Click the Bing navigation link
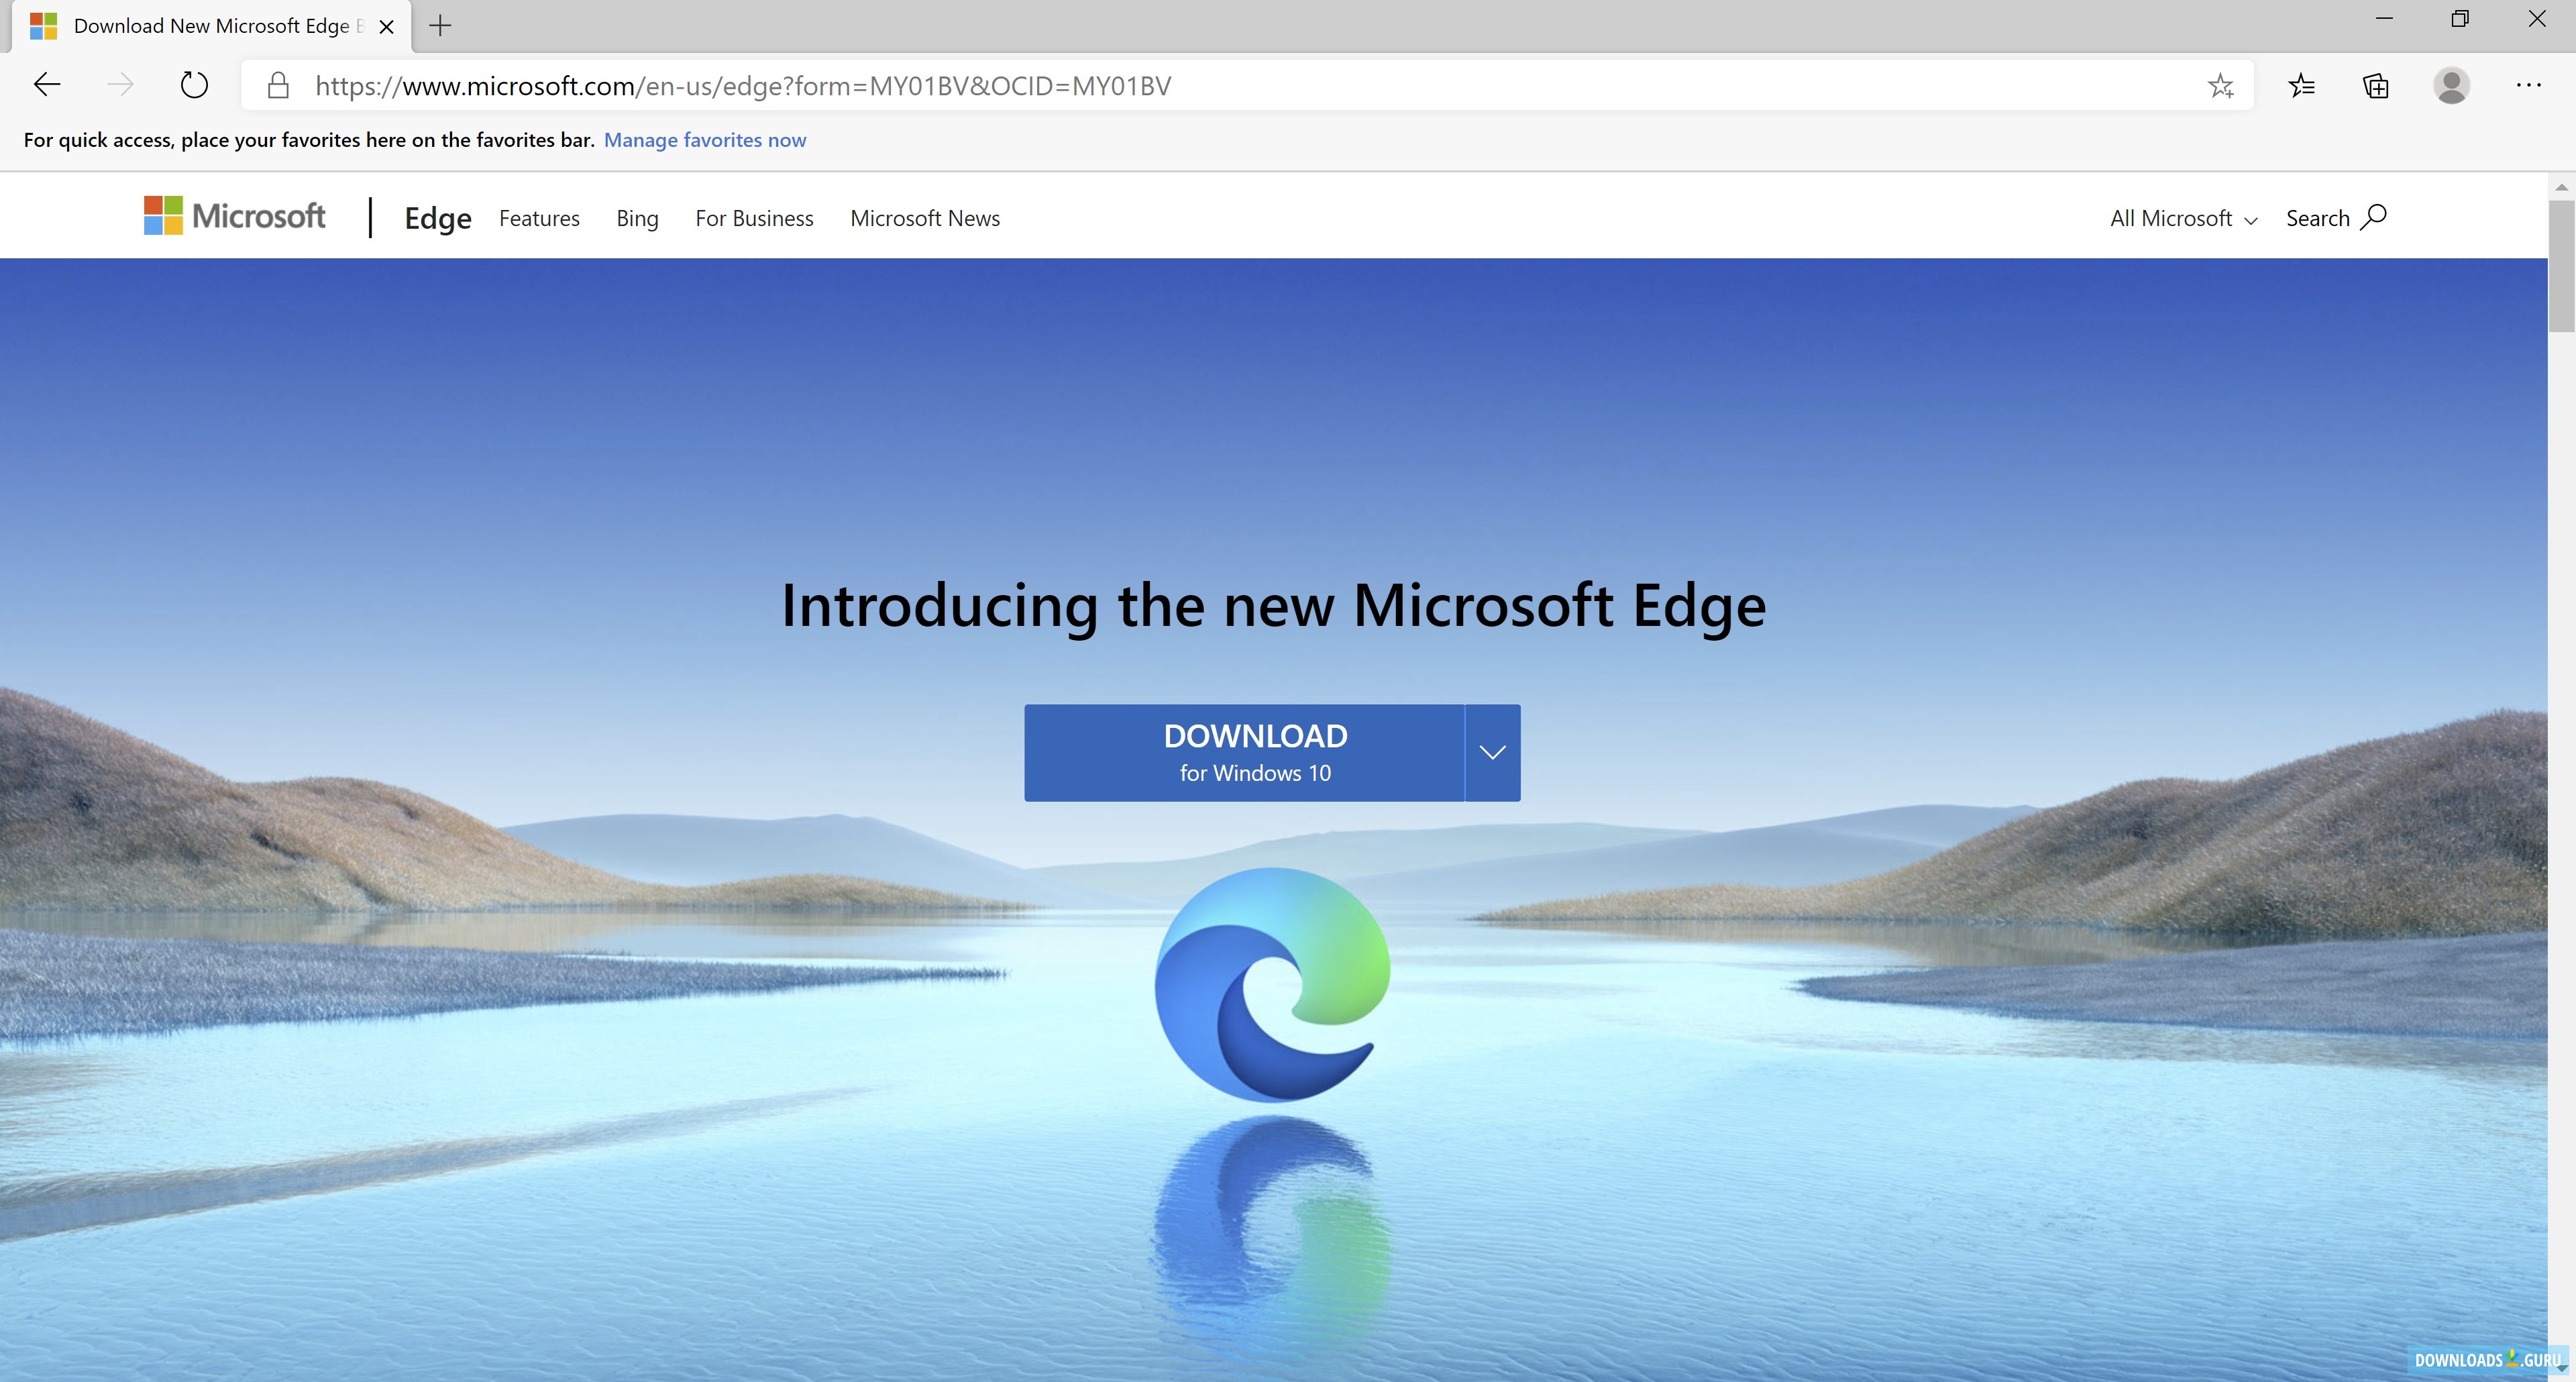Screen dimensions: 2576x1382 click(637, 218)
